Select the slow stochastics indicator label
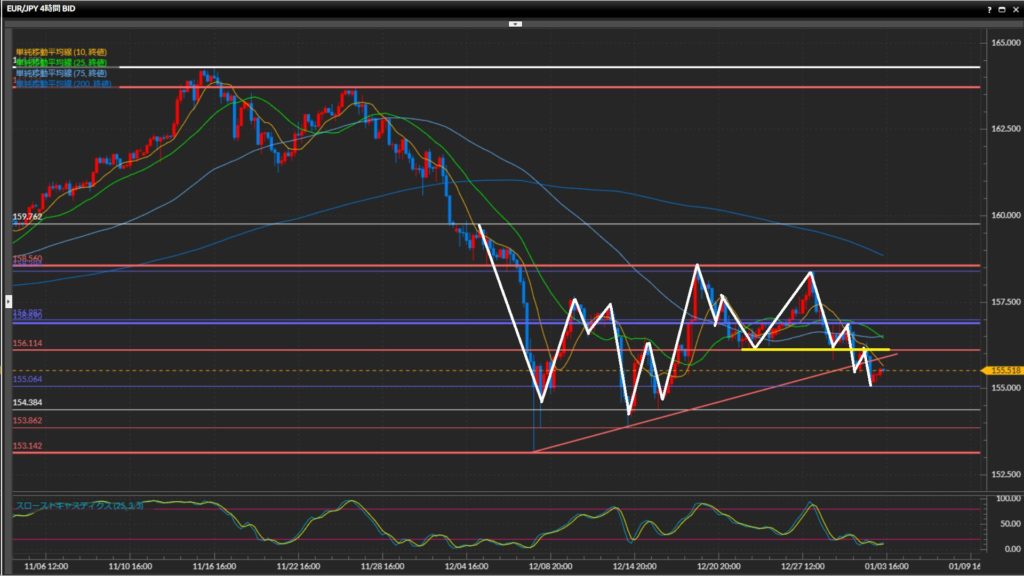 [79, 506]
